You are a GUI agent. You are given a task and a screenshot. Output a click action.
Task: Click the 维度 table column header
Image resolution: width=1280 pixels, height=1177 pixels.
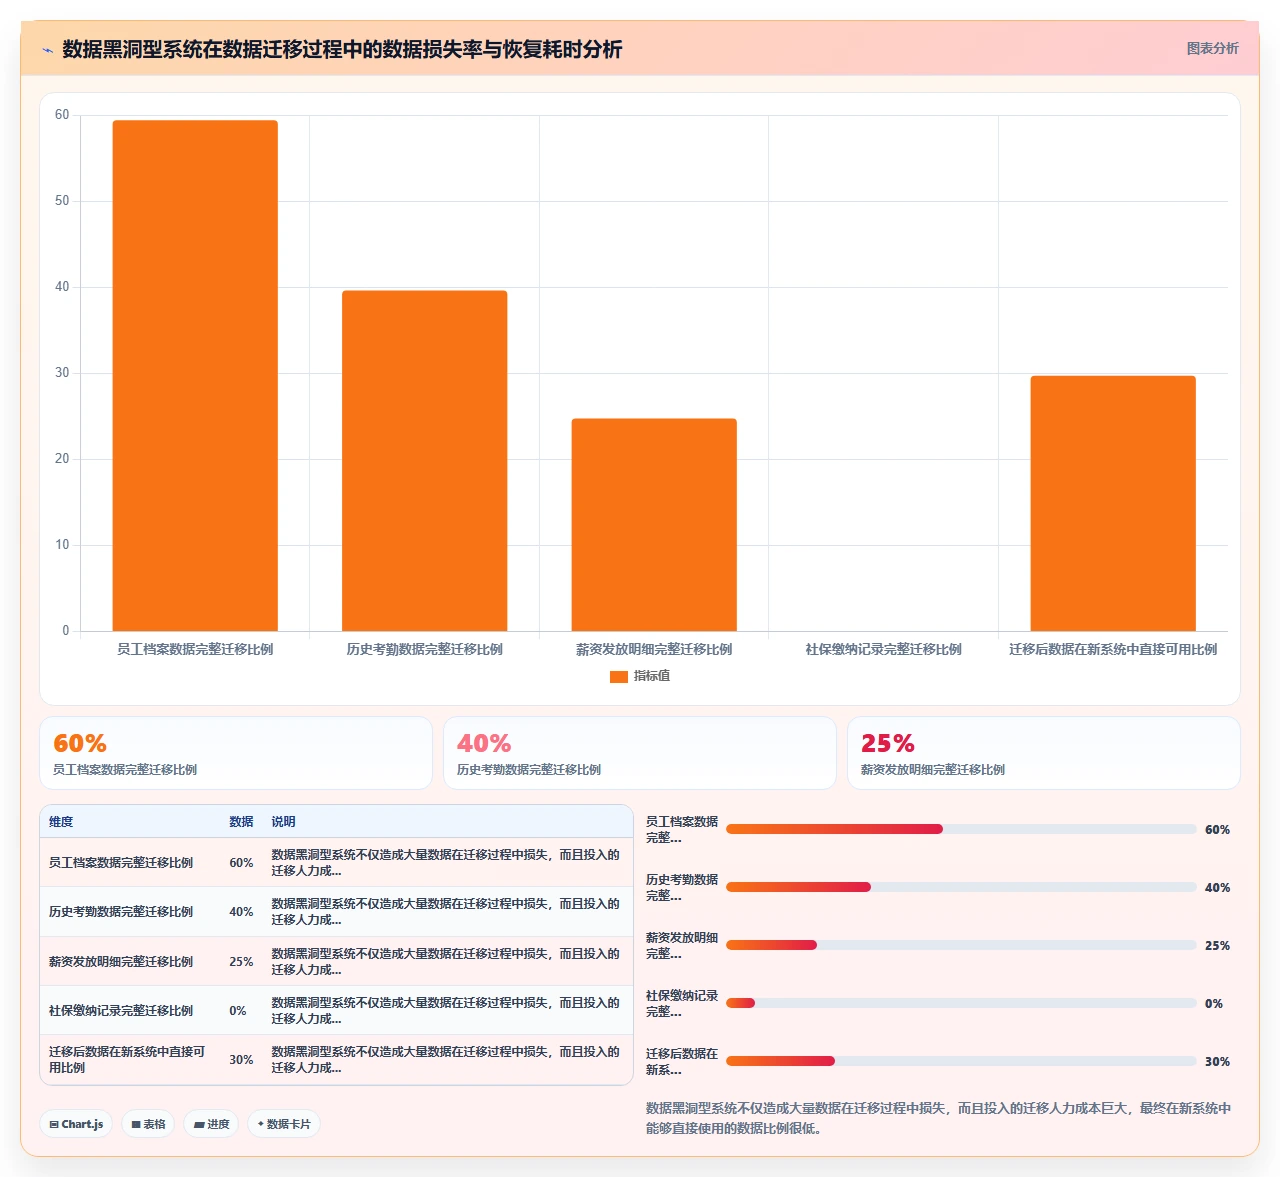(x=61, y=822)
